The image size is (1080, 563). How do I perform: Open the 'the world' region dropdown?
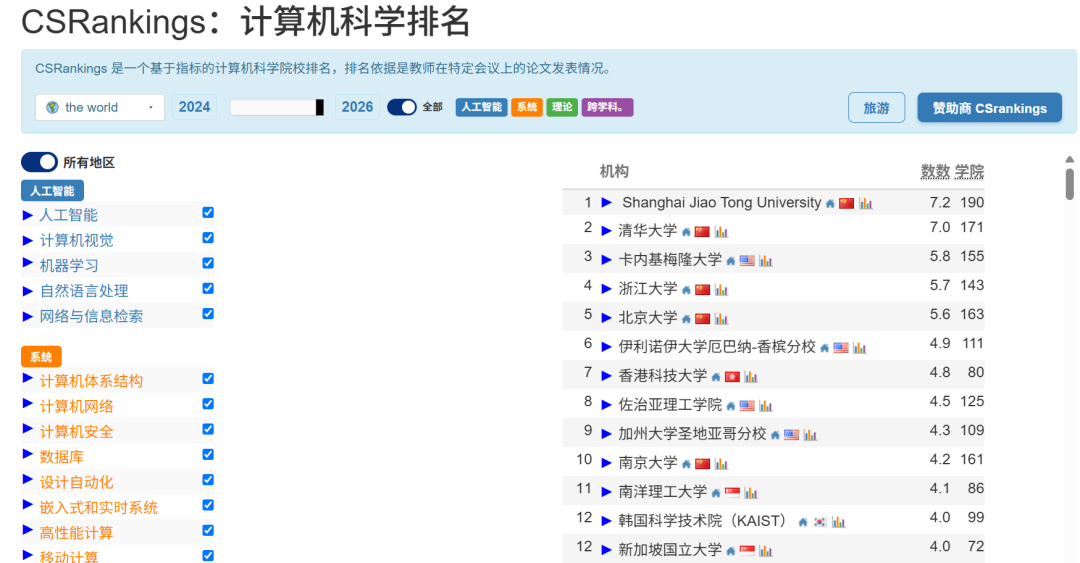coord(100,108)
